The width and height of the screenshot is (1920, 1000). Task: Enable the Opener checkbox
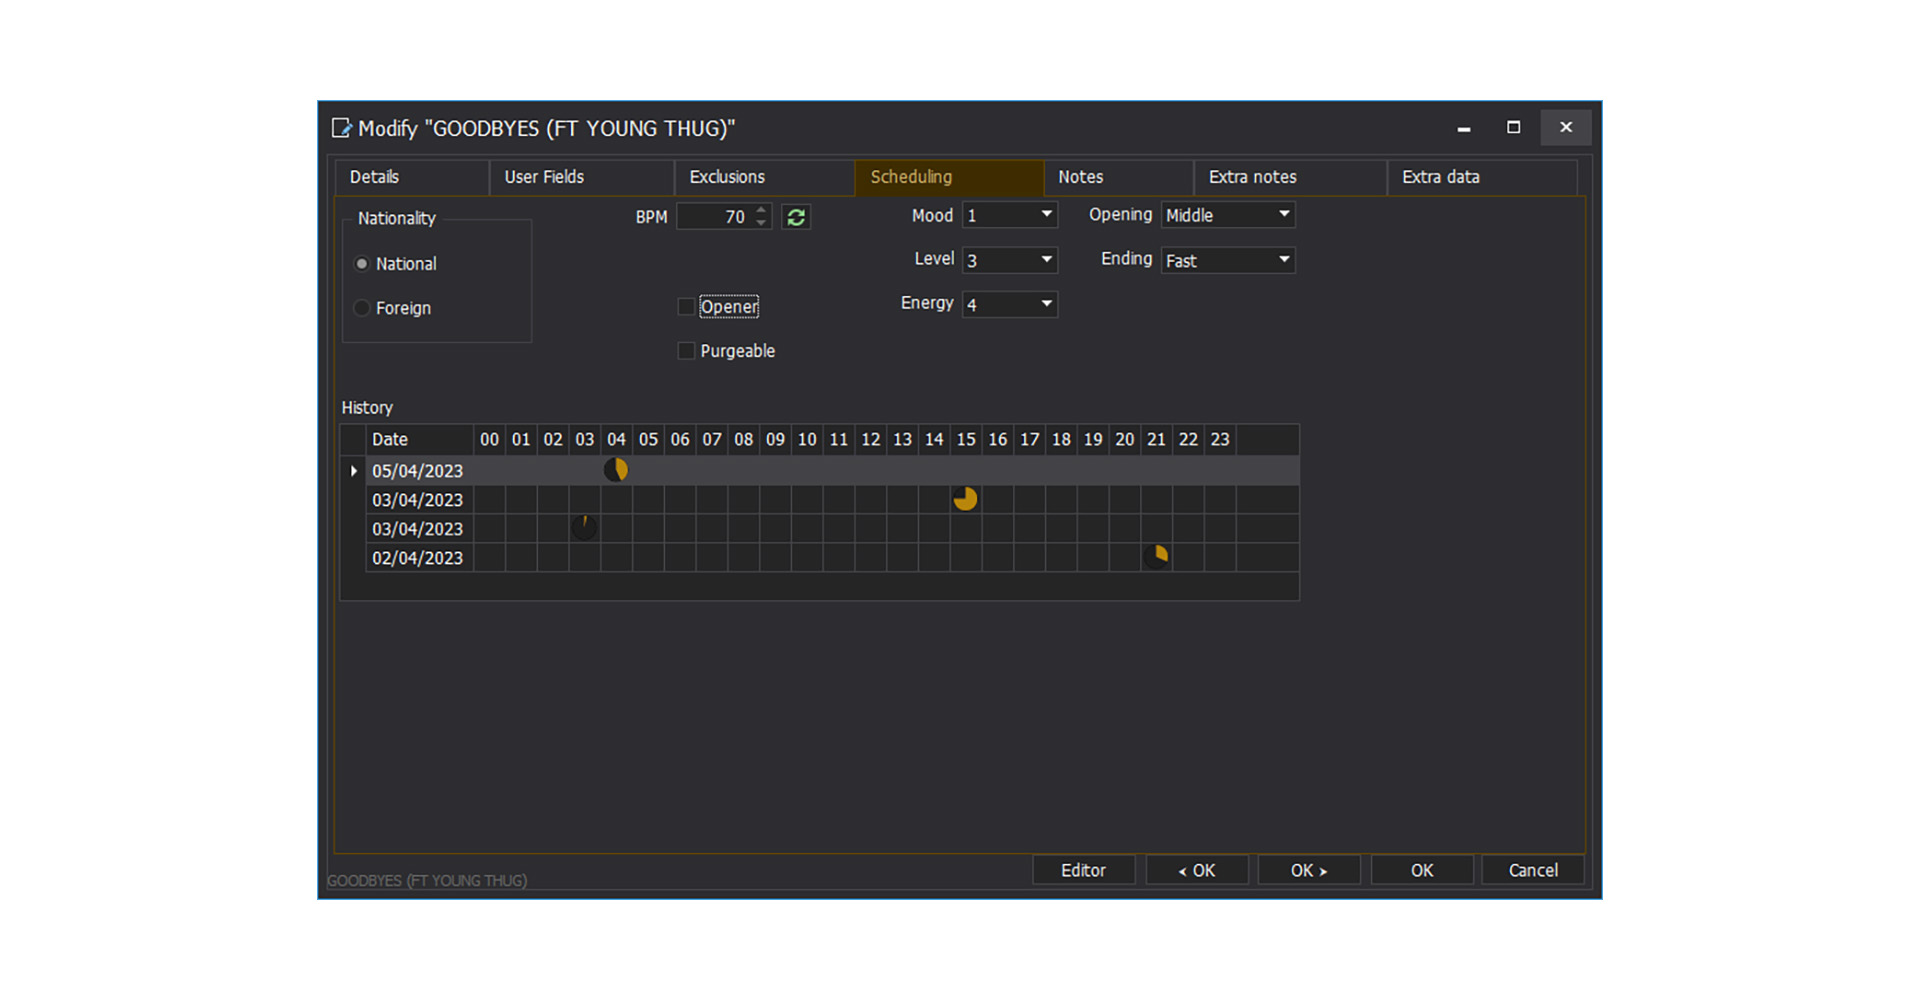click(x=686, y=307)
